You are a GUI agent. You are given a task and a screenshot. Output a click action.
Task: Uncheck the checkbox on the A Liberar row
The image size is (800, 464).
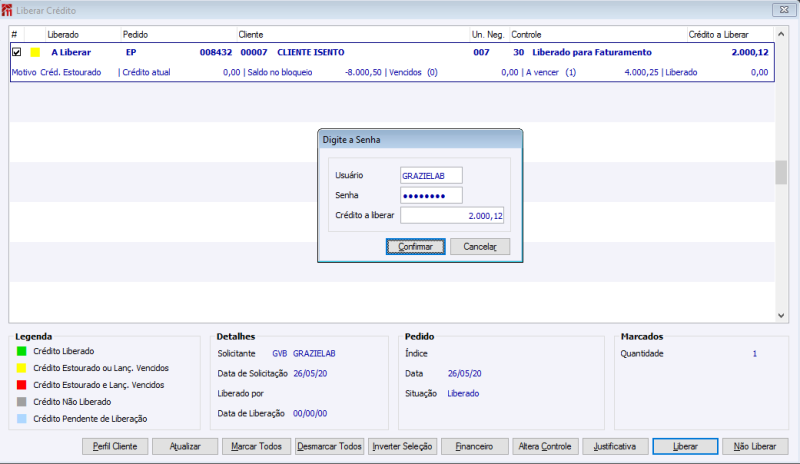click(17, 52)
